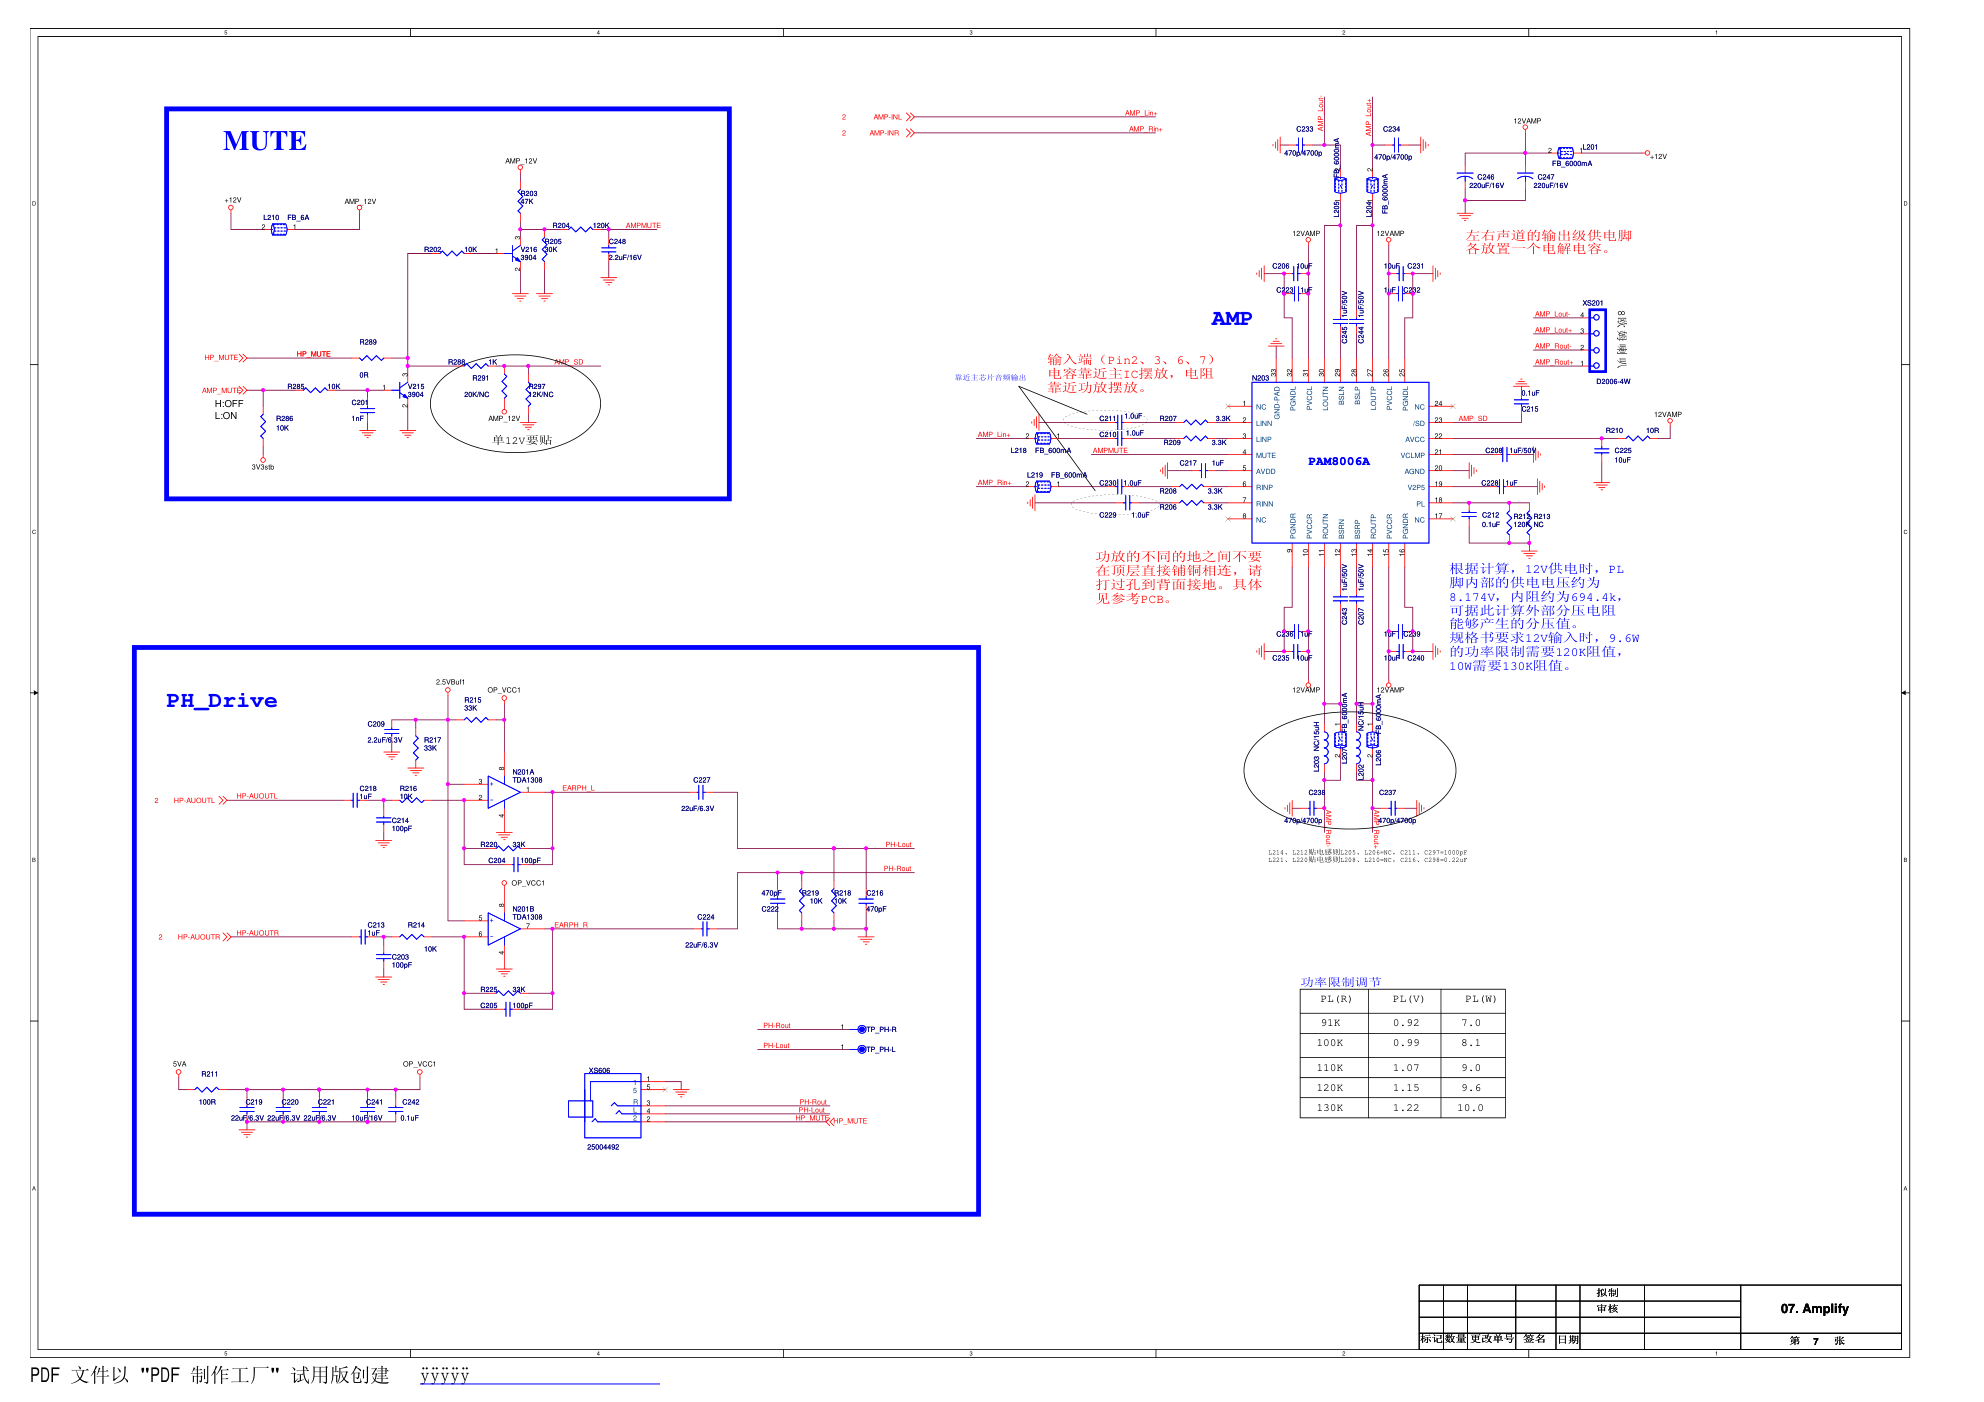Select the R203 47K resistor label
This screenshot has width=1984, height=1402.
[528, 197]
